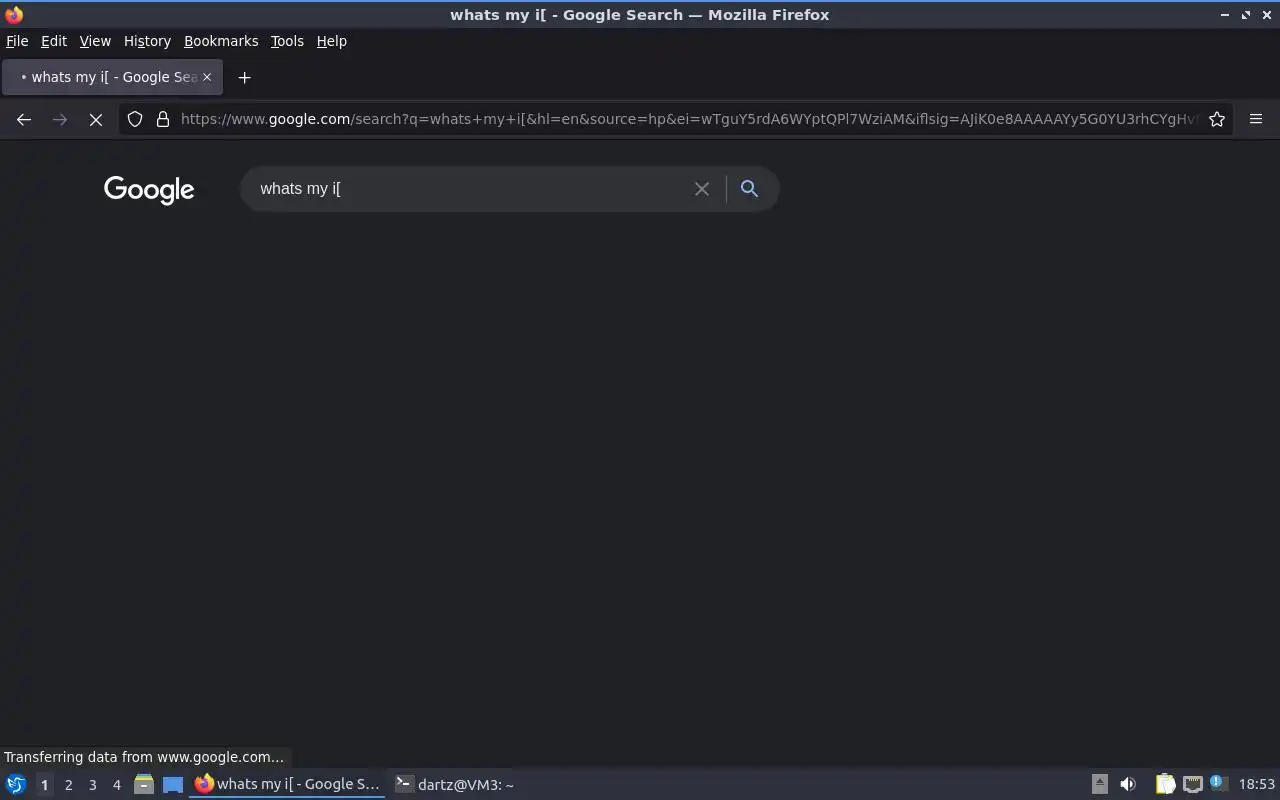Click the blue show-desktop icon in taskbar

tap(173, 785)
